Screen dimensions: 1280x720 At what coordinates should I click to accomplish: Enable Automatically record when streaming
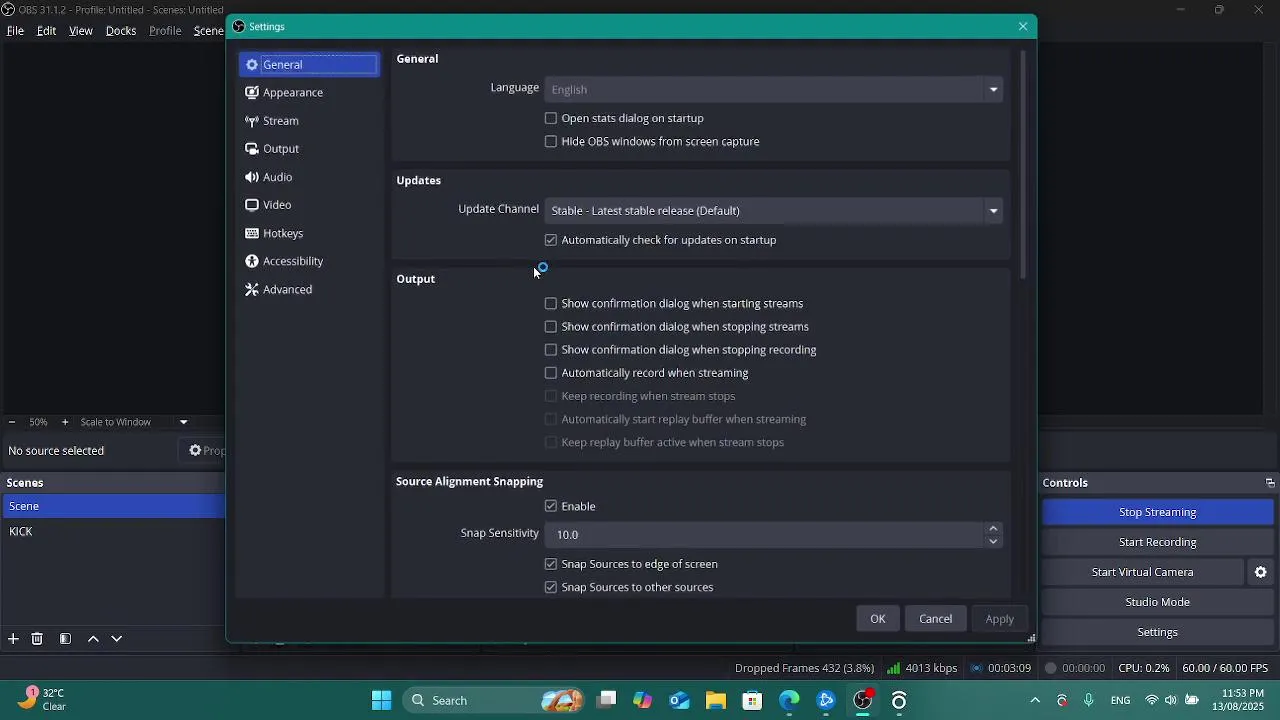click(551, 372)
